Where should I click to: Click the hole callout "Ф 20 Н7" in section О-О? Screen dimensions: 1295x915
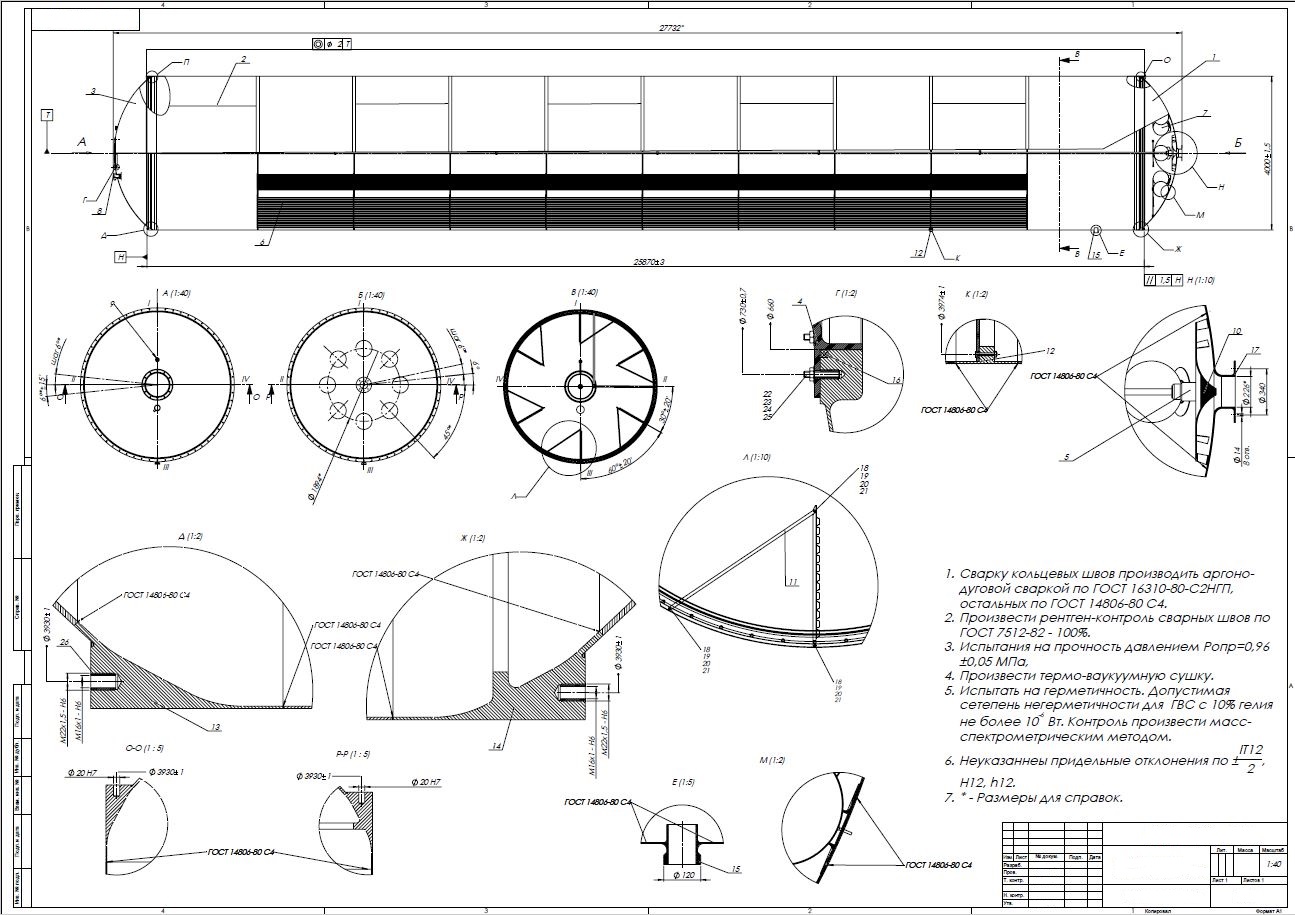81,772
